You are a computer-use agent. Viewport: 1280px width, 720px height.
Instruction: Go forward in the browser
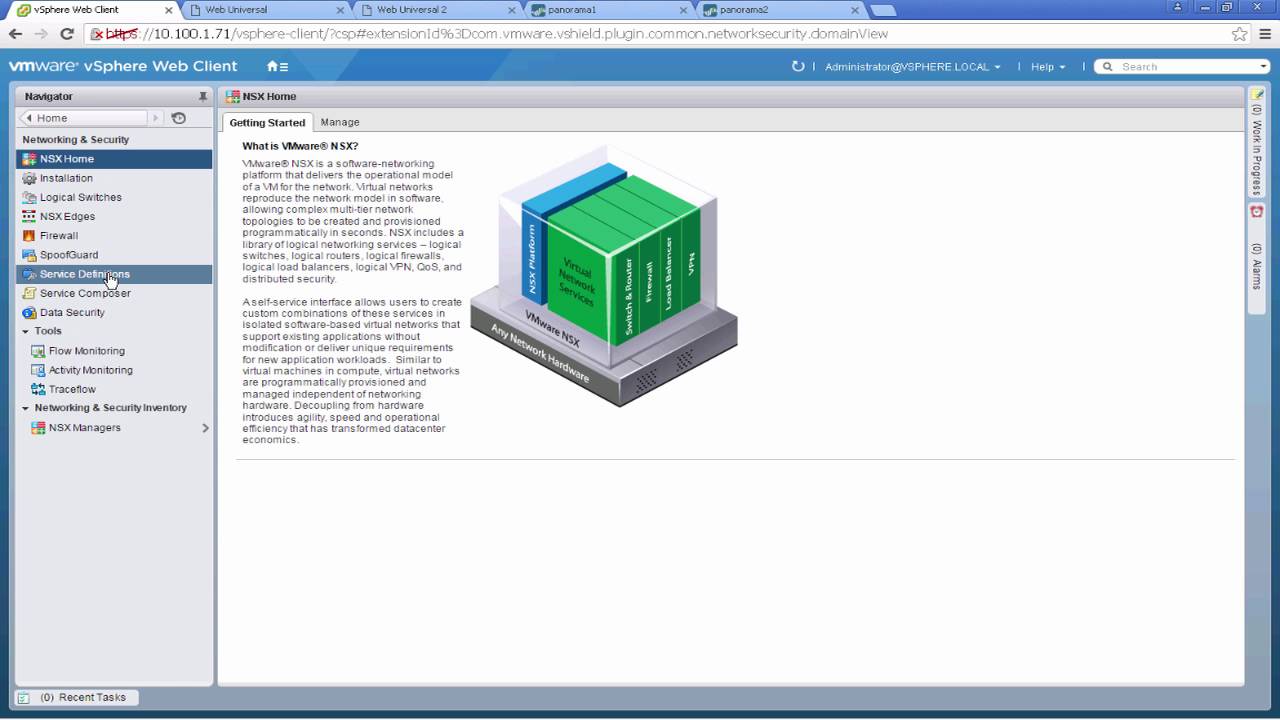41,33
